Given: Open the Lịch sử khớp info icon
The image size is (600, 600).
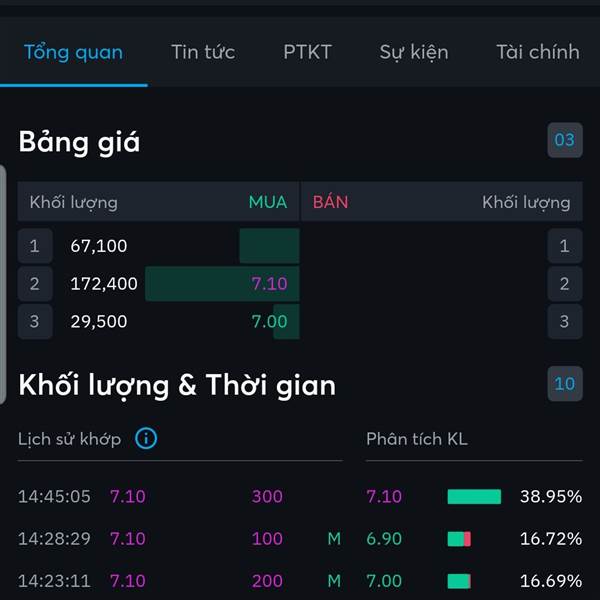Looking at the screenshot, I should tap(146, 439).
